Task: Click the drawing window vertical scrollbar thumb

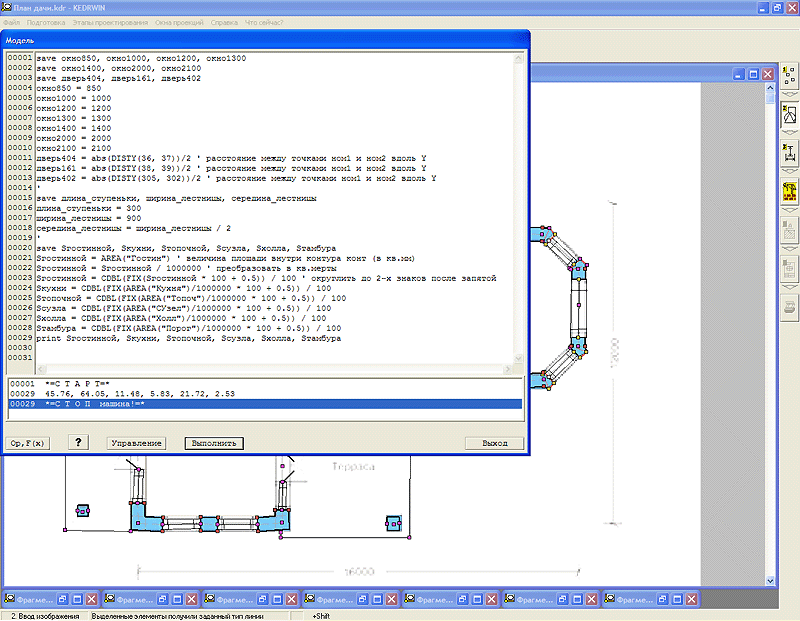Action: pyautogui.click(x=770, y=98)
